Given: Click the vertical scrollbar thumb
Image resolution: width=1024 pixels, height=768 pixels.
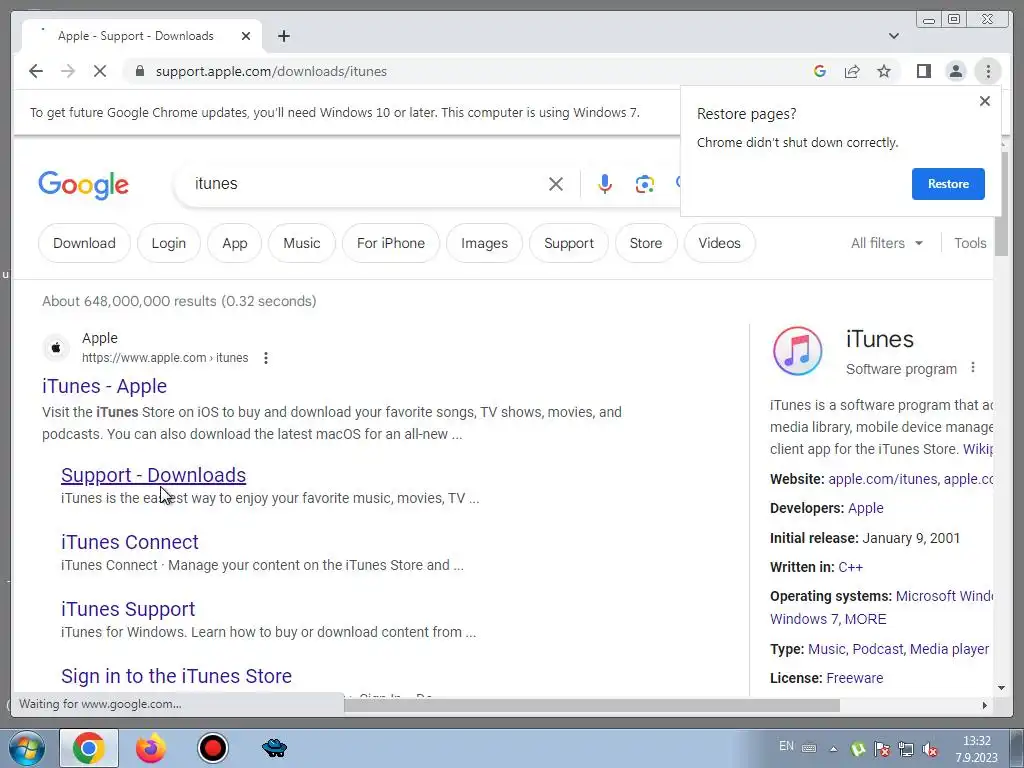Looking at the screenshot, I should pyautogui.click(x=1002, y=202).
